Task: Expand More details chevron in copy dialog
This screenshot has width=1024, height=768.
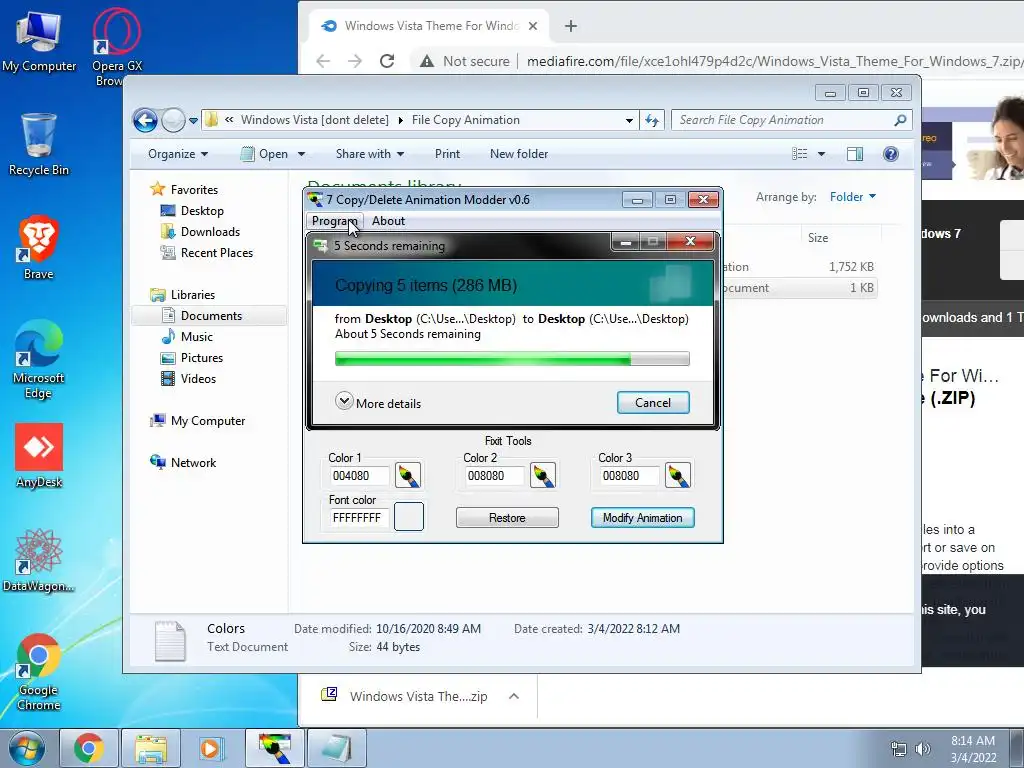Action: (x=344, y=401)
